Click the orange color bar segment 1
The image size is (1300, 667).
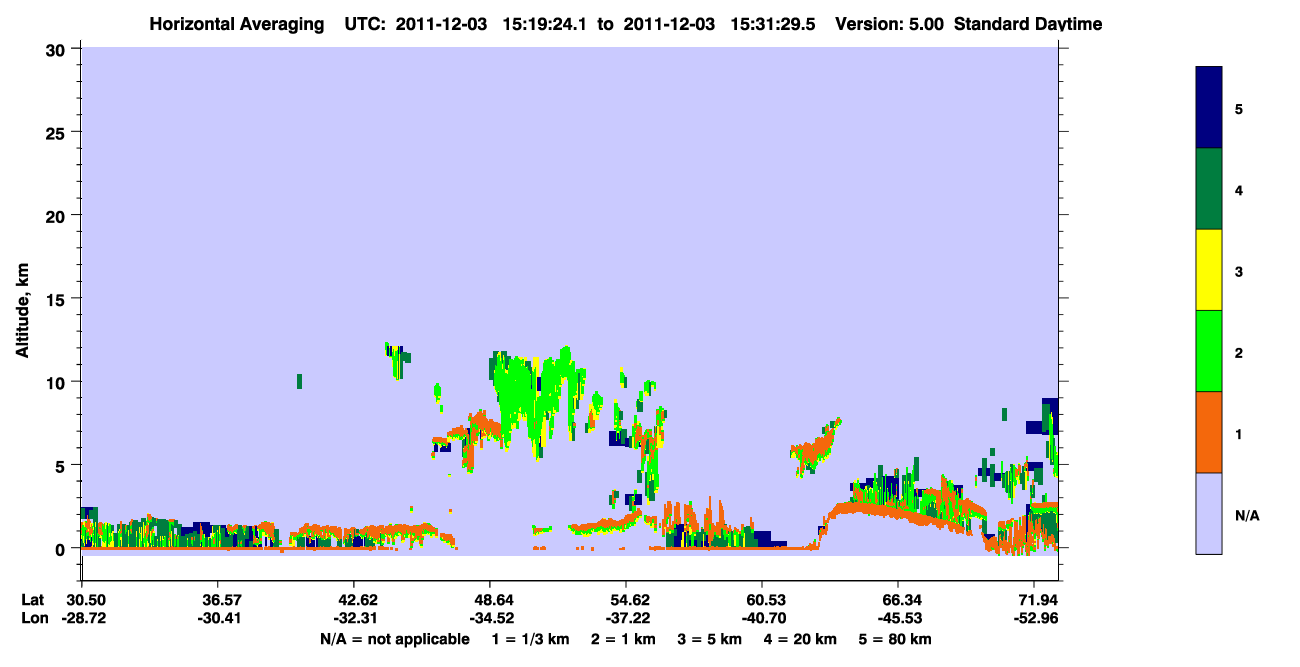tap(1209, 432)
